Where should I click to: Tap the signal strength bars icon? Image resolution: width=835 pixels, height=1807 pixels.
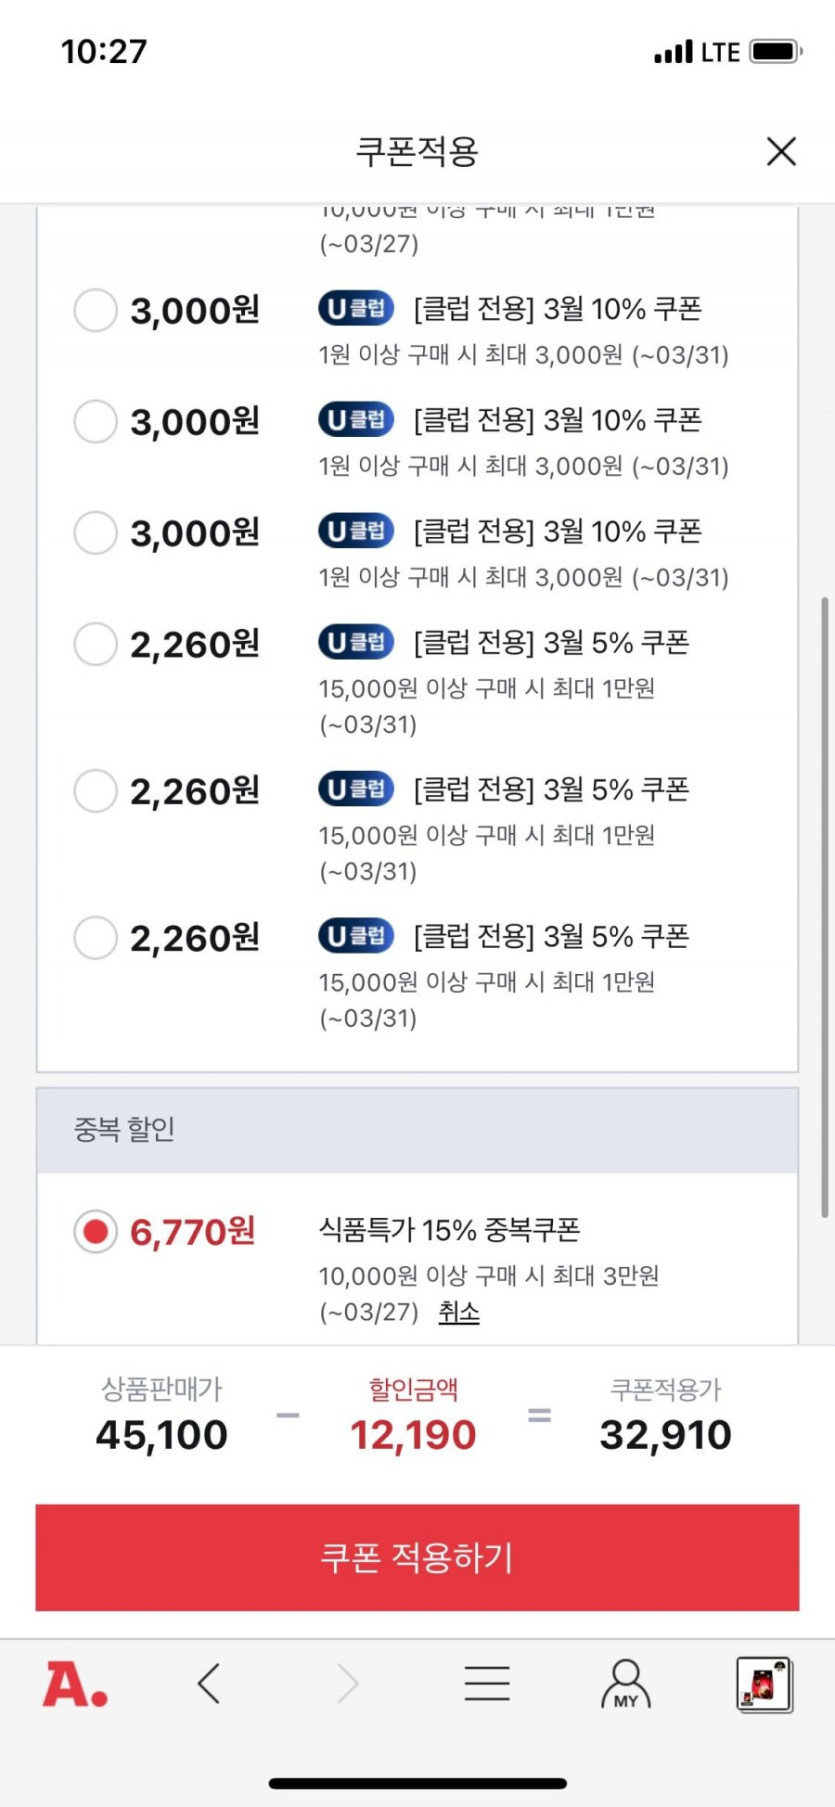click(673, 51)
